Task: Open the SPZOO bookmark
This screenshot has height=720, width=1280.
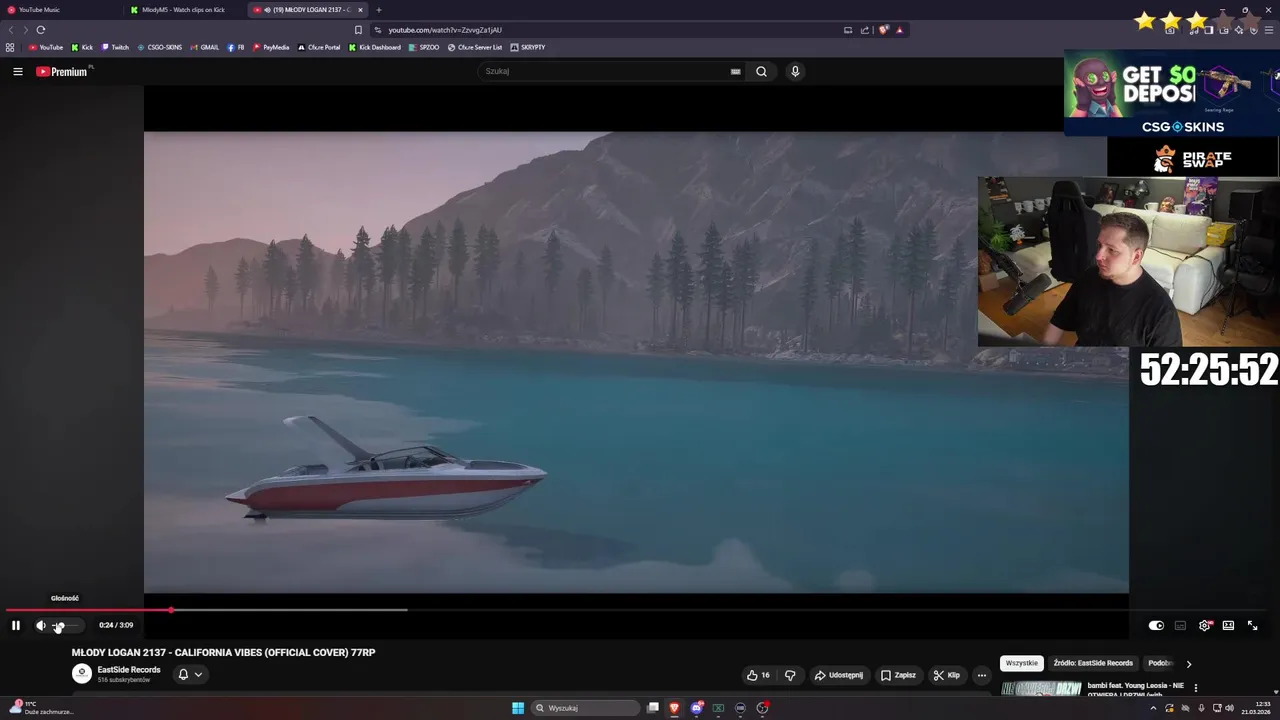Action: [424, 47]
